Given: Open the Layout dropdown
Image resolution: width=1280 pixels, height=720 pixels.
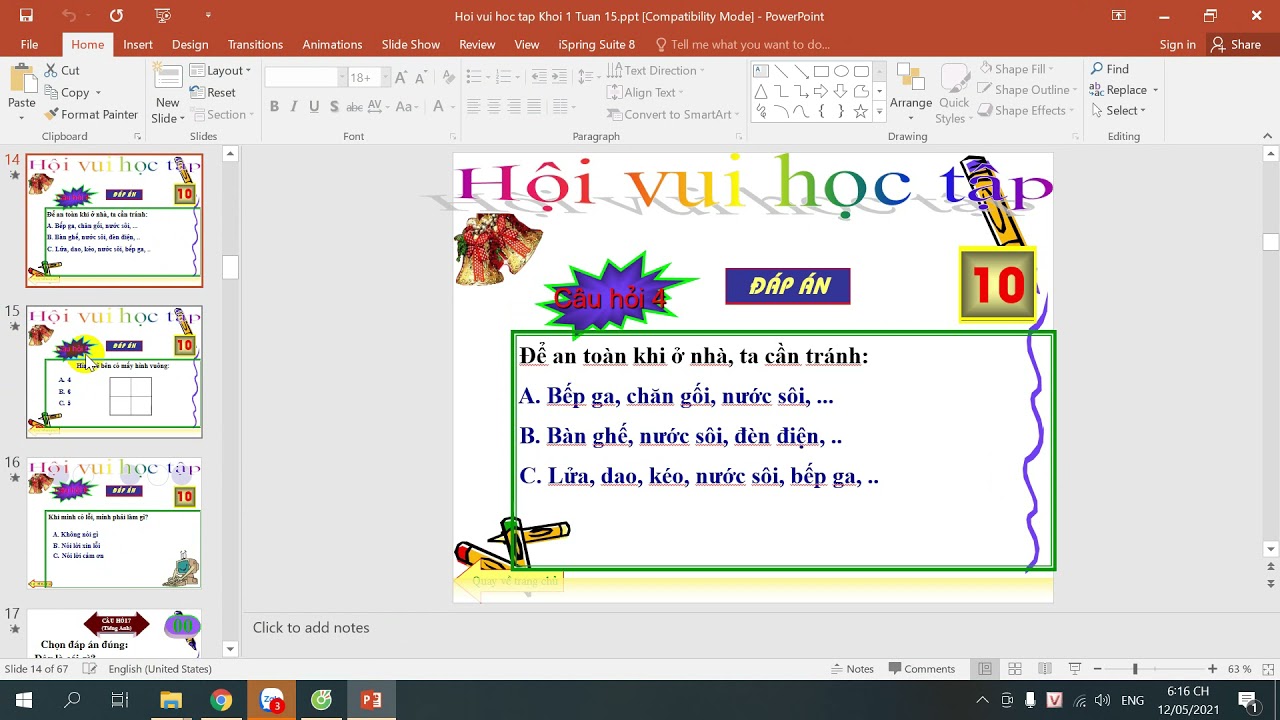Looking at the screenshot, I should point(220,70).
